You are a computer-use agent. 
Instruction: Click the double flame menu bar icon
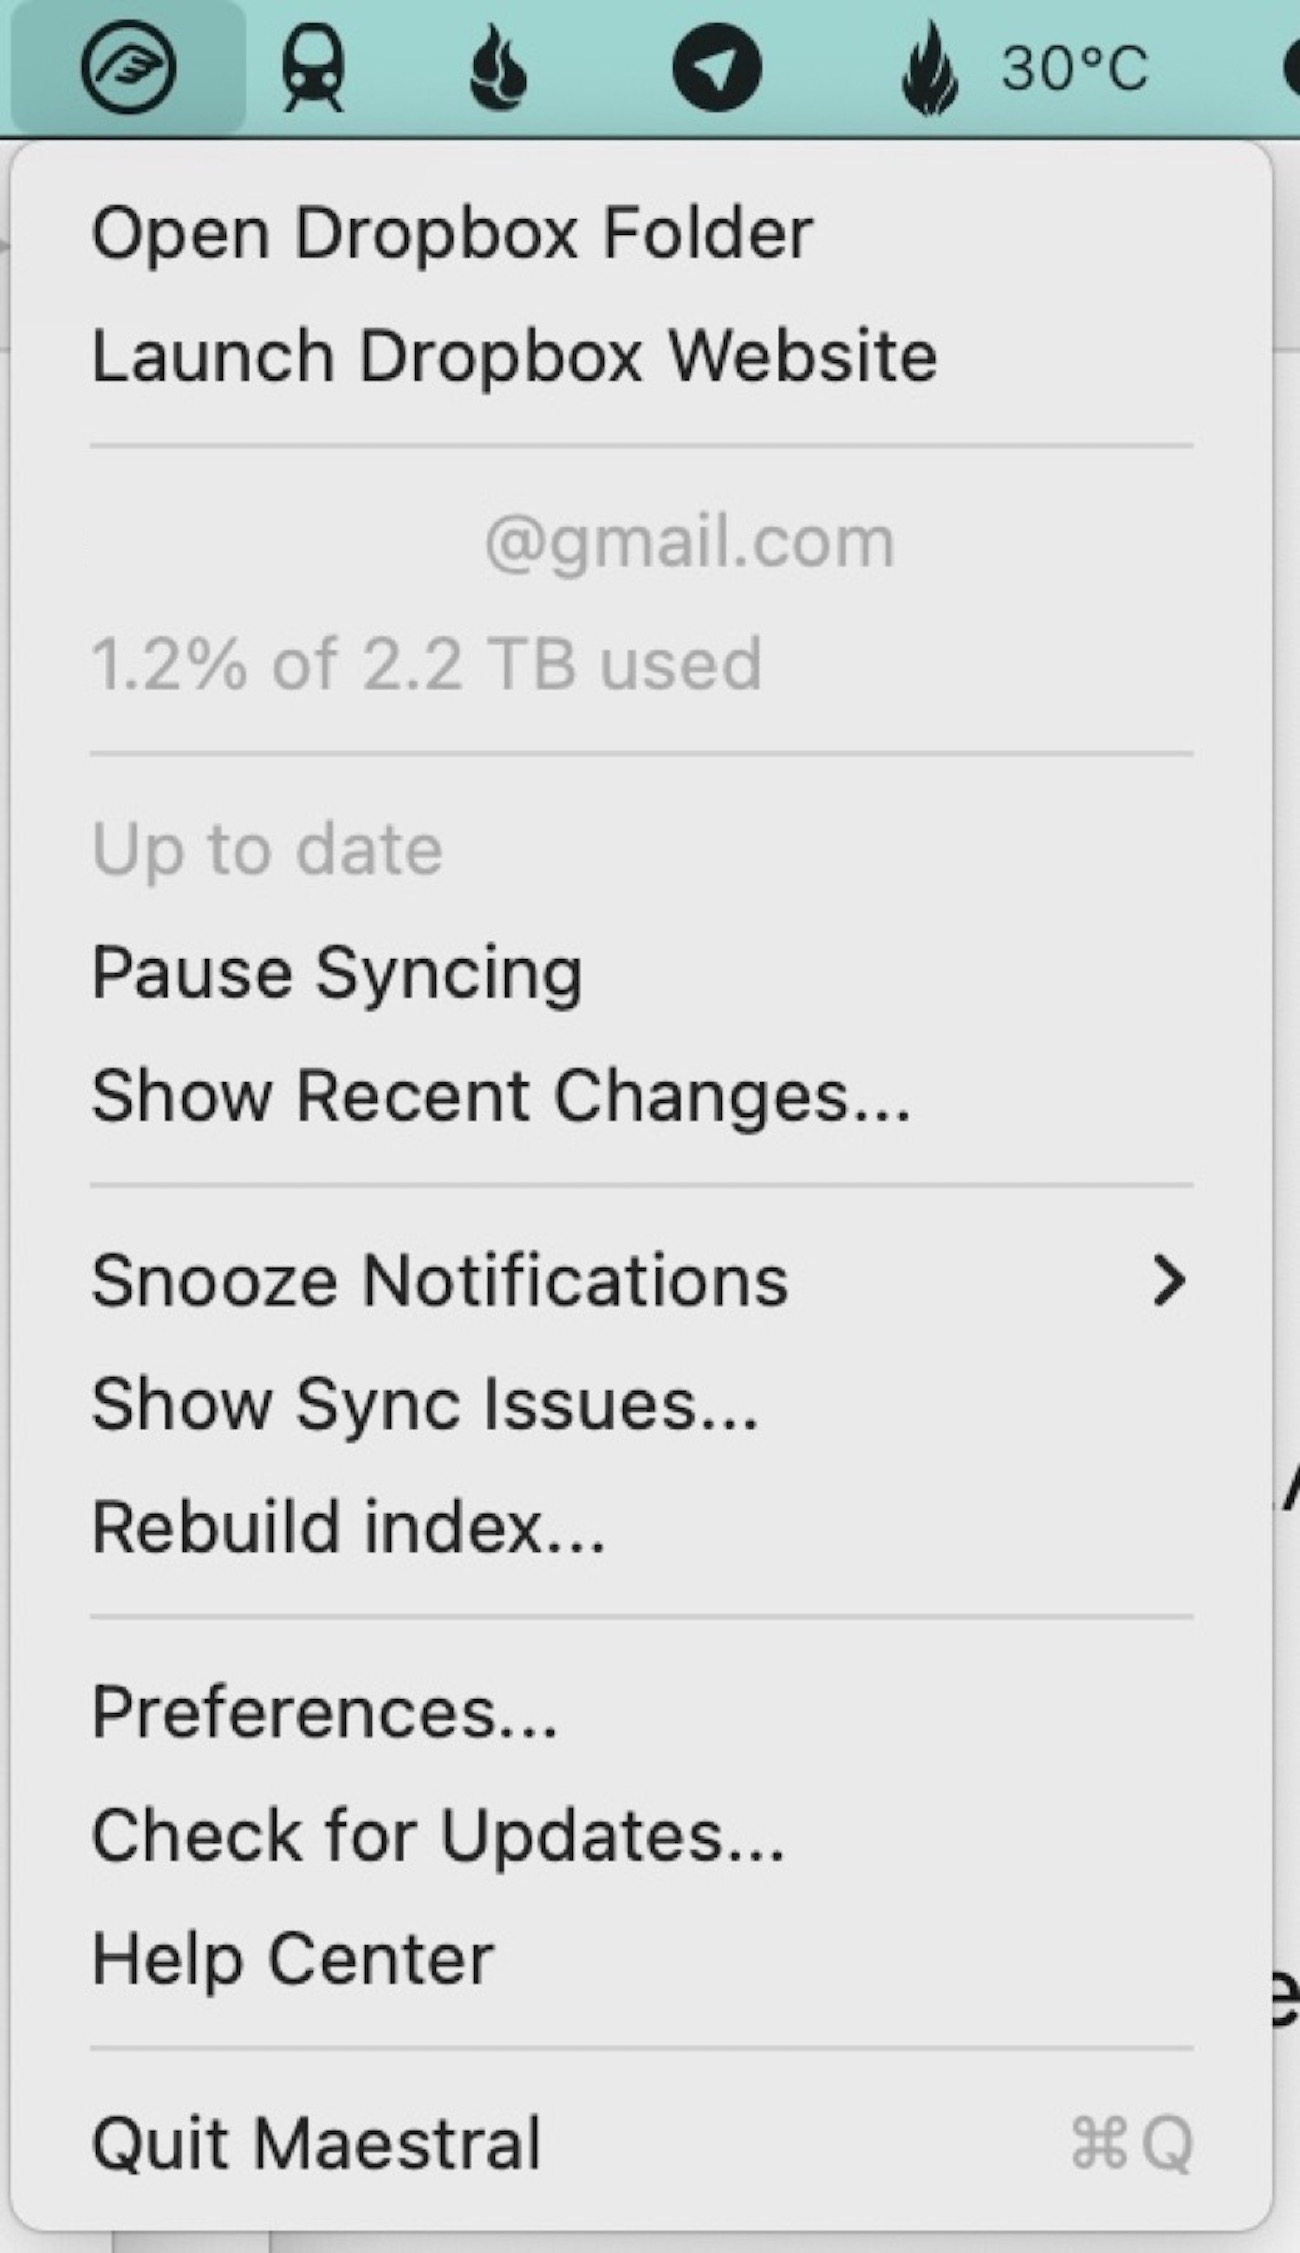pyautogui.click(x=497, y=68)
